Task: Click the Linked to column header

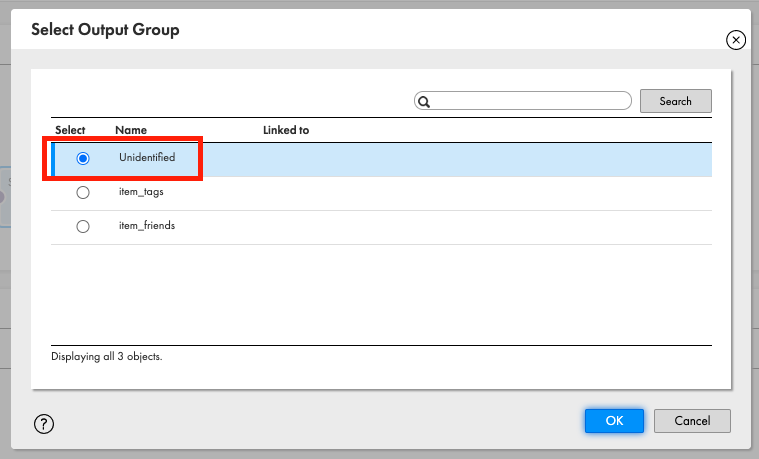Action: click(x=286, y=130)
